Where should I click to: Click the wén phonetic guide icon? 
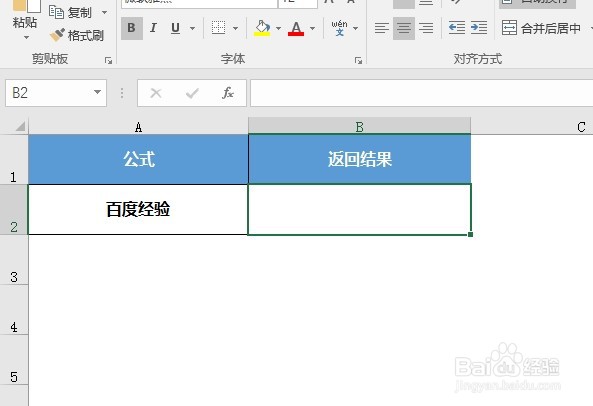pyautogui.click(x=339, y=28)
